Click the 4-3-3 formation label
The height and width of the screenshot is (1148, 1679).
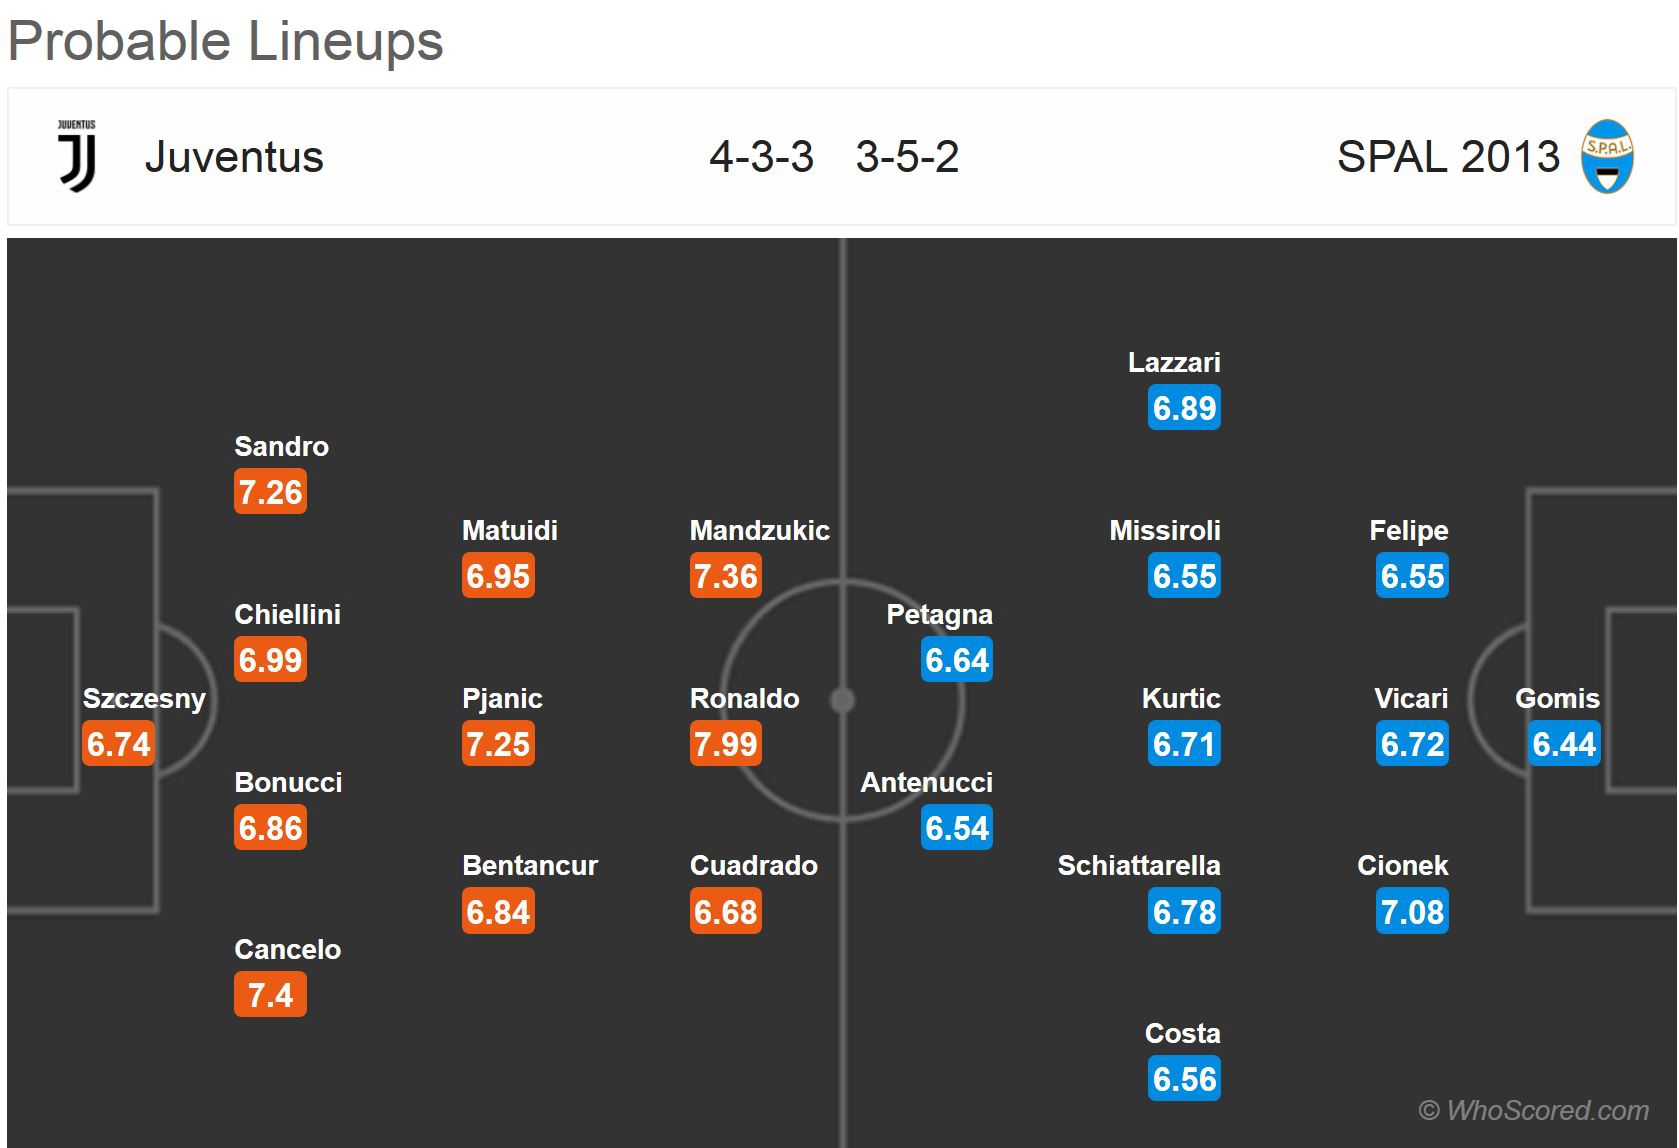(x=761, y=157)
